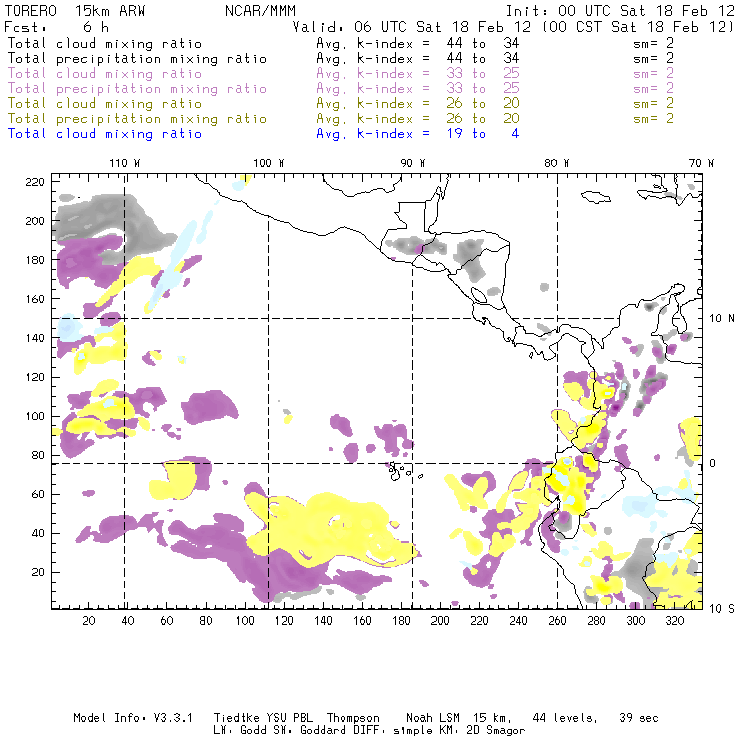Image resolution: width=740 pixels, height=740 pixels.
Task: Select the '90 W' longitude label
Action: coord(412,163)
